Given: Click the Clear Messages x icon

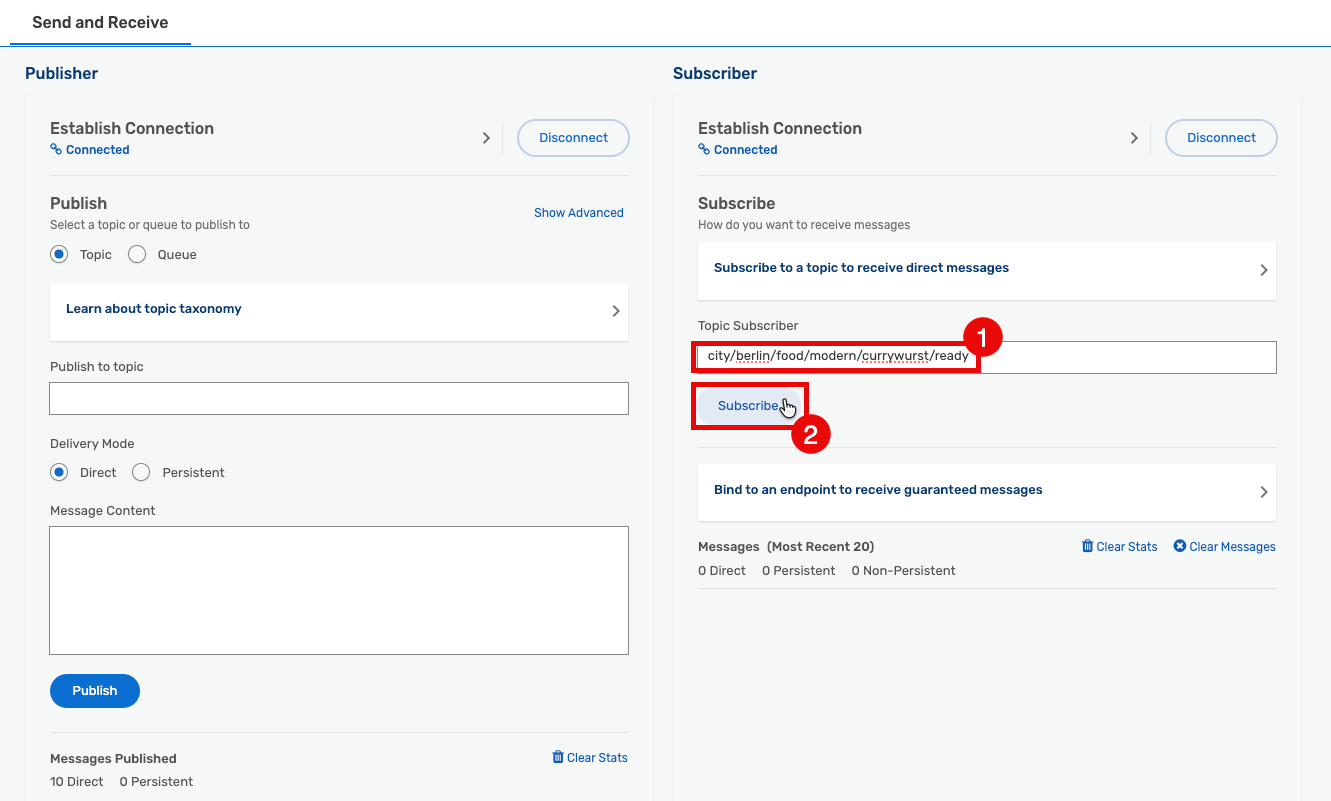Looking at the screenshot, I should point(1179,546).
